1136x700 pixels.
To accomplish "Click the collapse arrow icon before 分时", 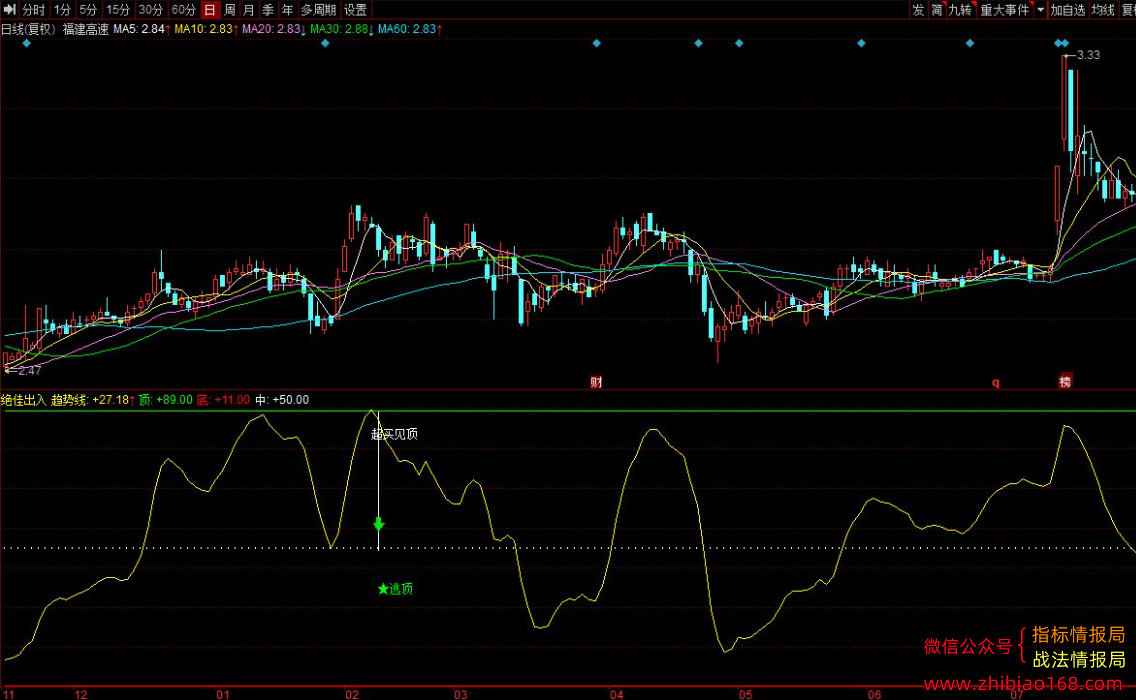I will [x=9, y=9].
